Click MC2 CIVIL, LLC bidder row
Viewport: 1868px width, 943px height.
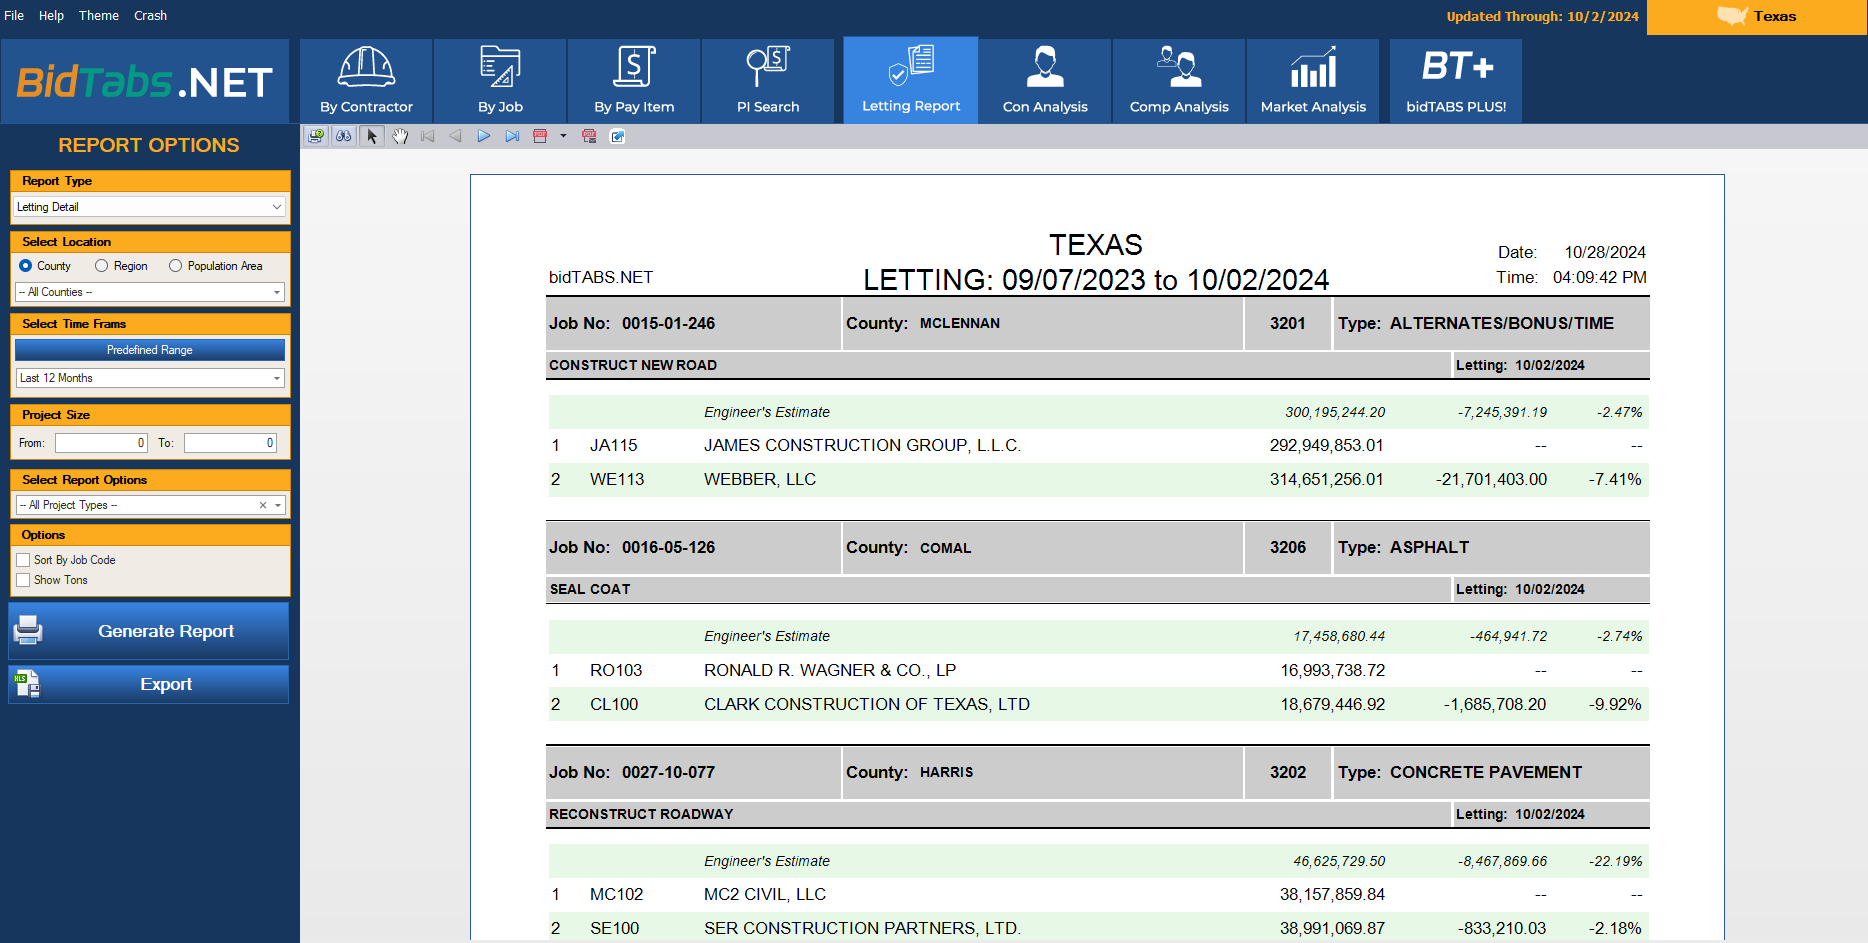(x=1097, y=894)
